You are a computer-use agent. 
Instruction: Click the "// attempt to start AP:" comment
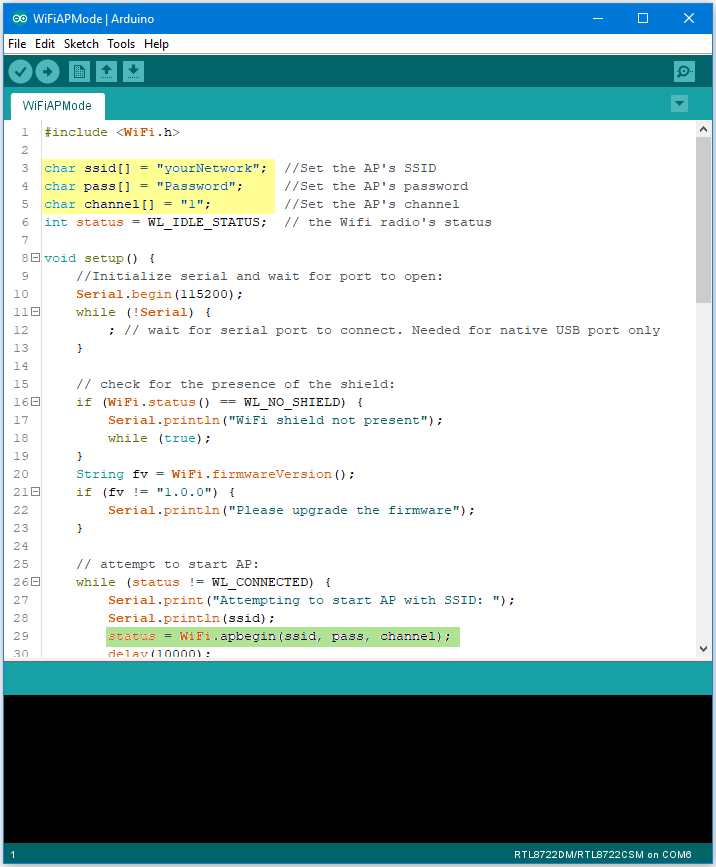tap(167, 564)
